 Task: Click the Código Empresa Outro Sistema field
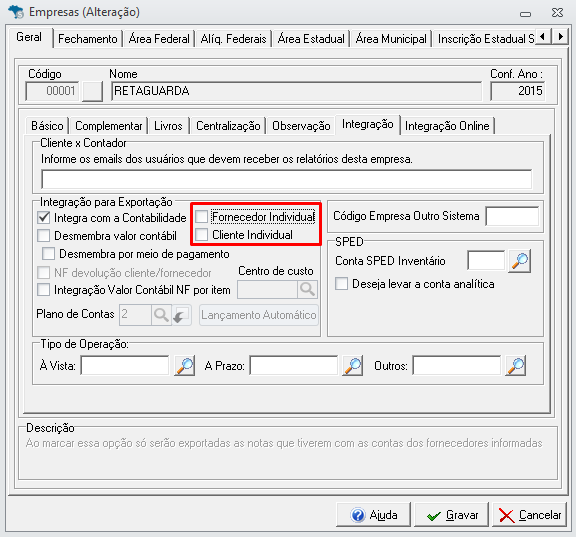point(512,216)
